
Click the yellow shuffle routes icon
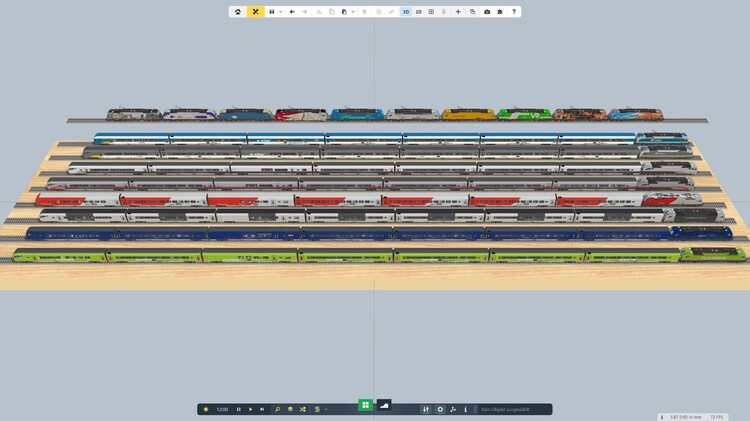(x=303, y=410)
